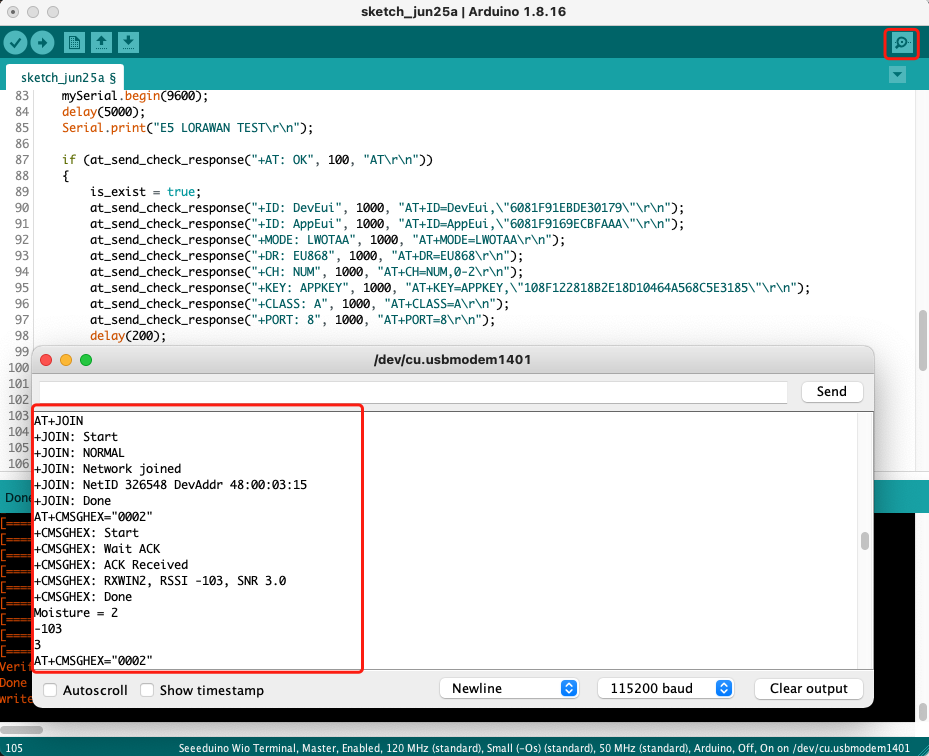The image size is (929, 756).
Task: Maximize serial monitor with the green button
Action: click(86, 360)
